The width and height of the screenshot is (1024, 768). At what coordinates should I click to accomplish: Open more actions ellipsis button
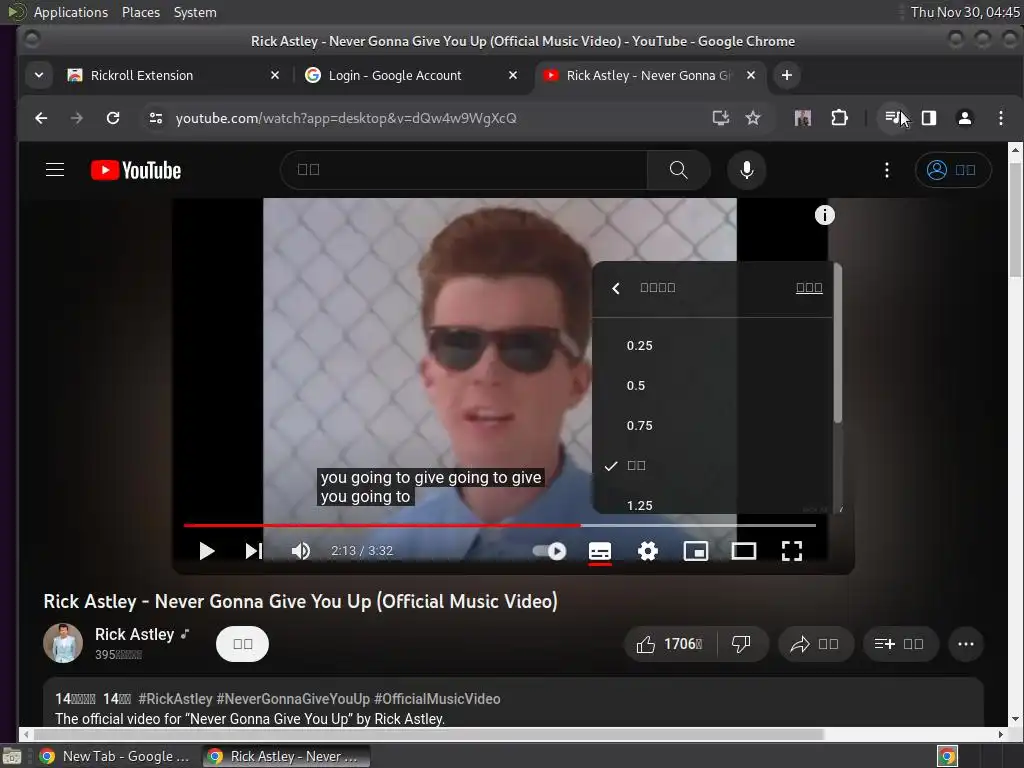click(x=966, y=644)
